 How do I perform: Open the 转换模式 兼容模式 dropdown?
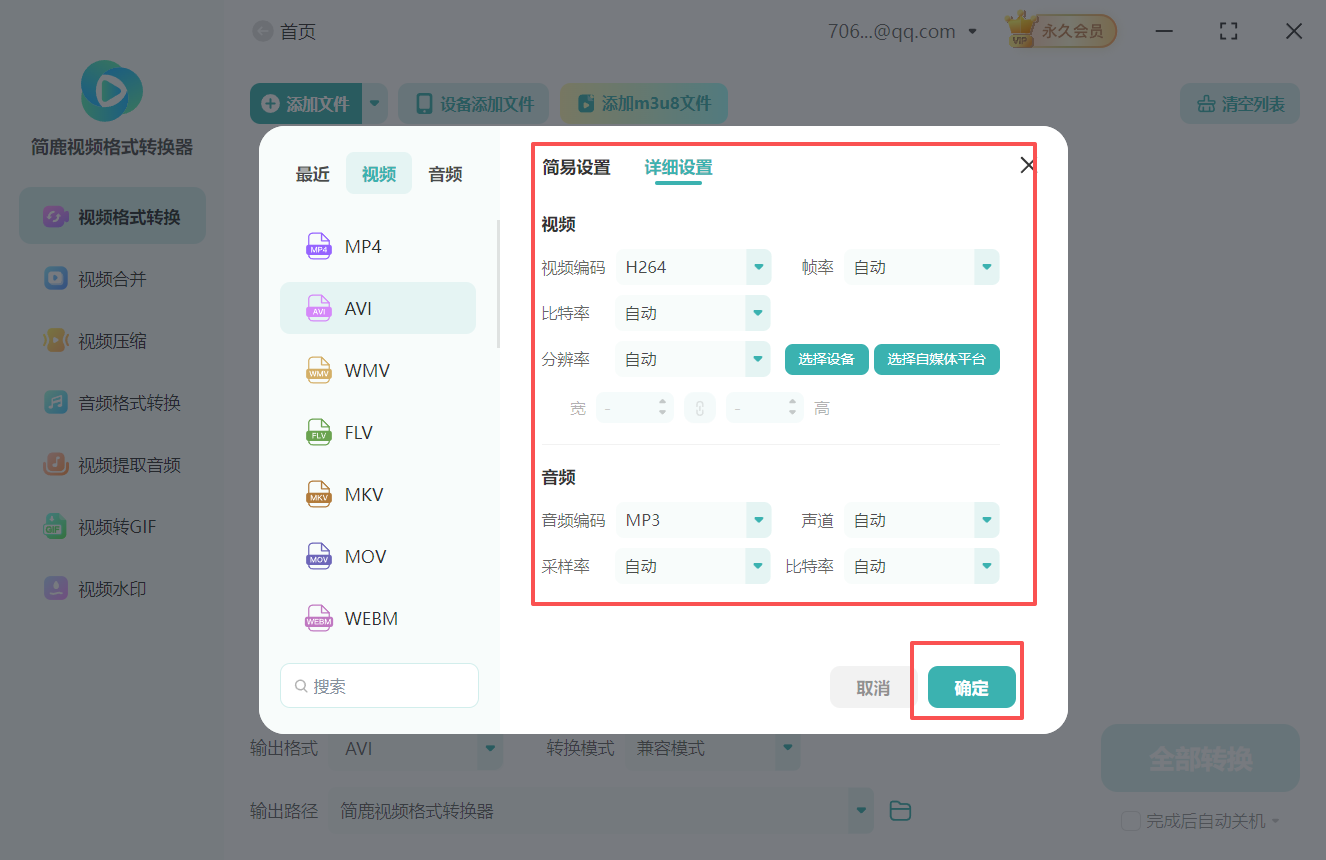point(713,747)
